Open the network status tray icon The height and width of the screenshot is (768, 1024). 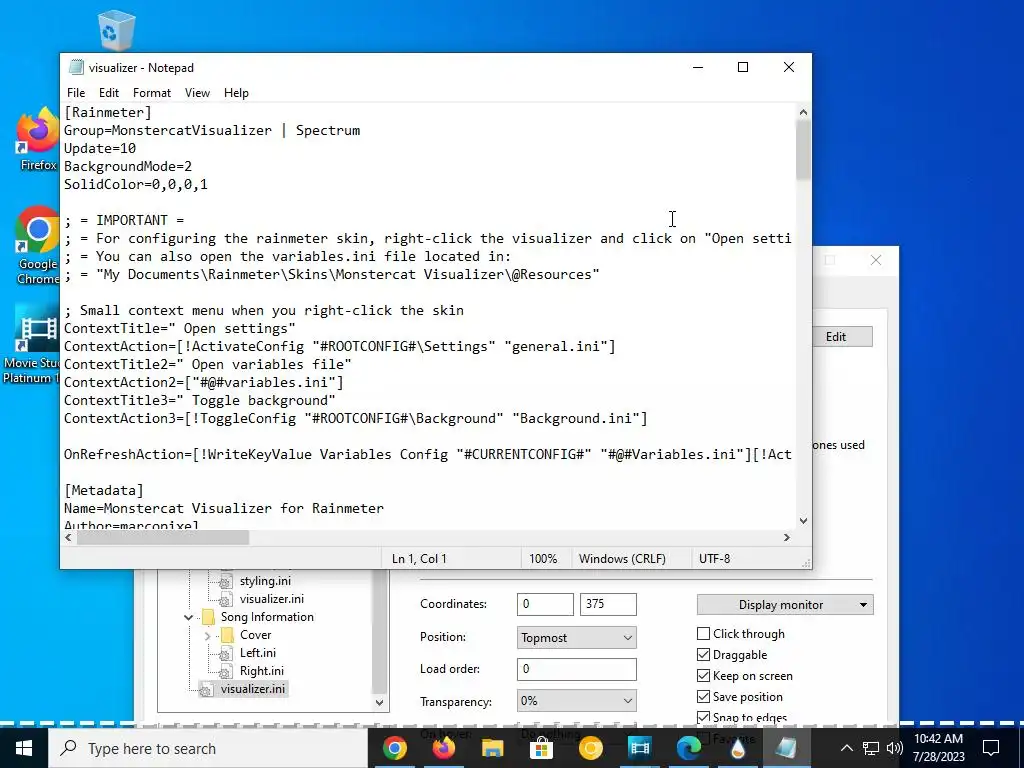point(871,748)
